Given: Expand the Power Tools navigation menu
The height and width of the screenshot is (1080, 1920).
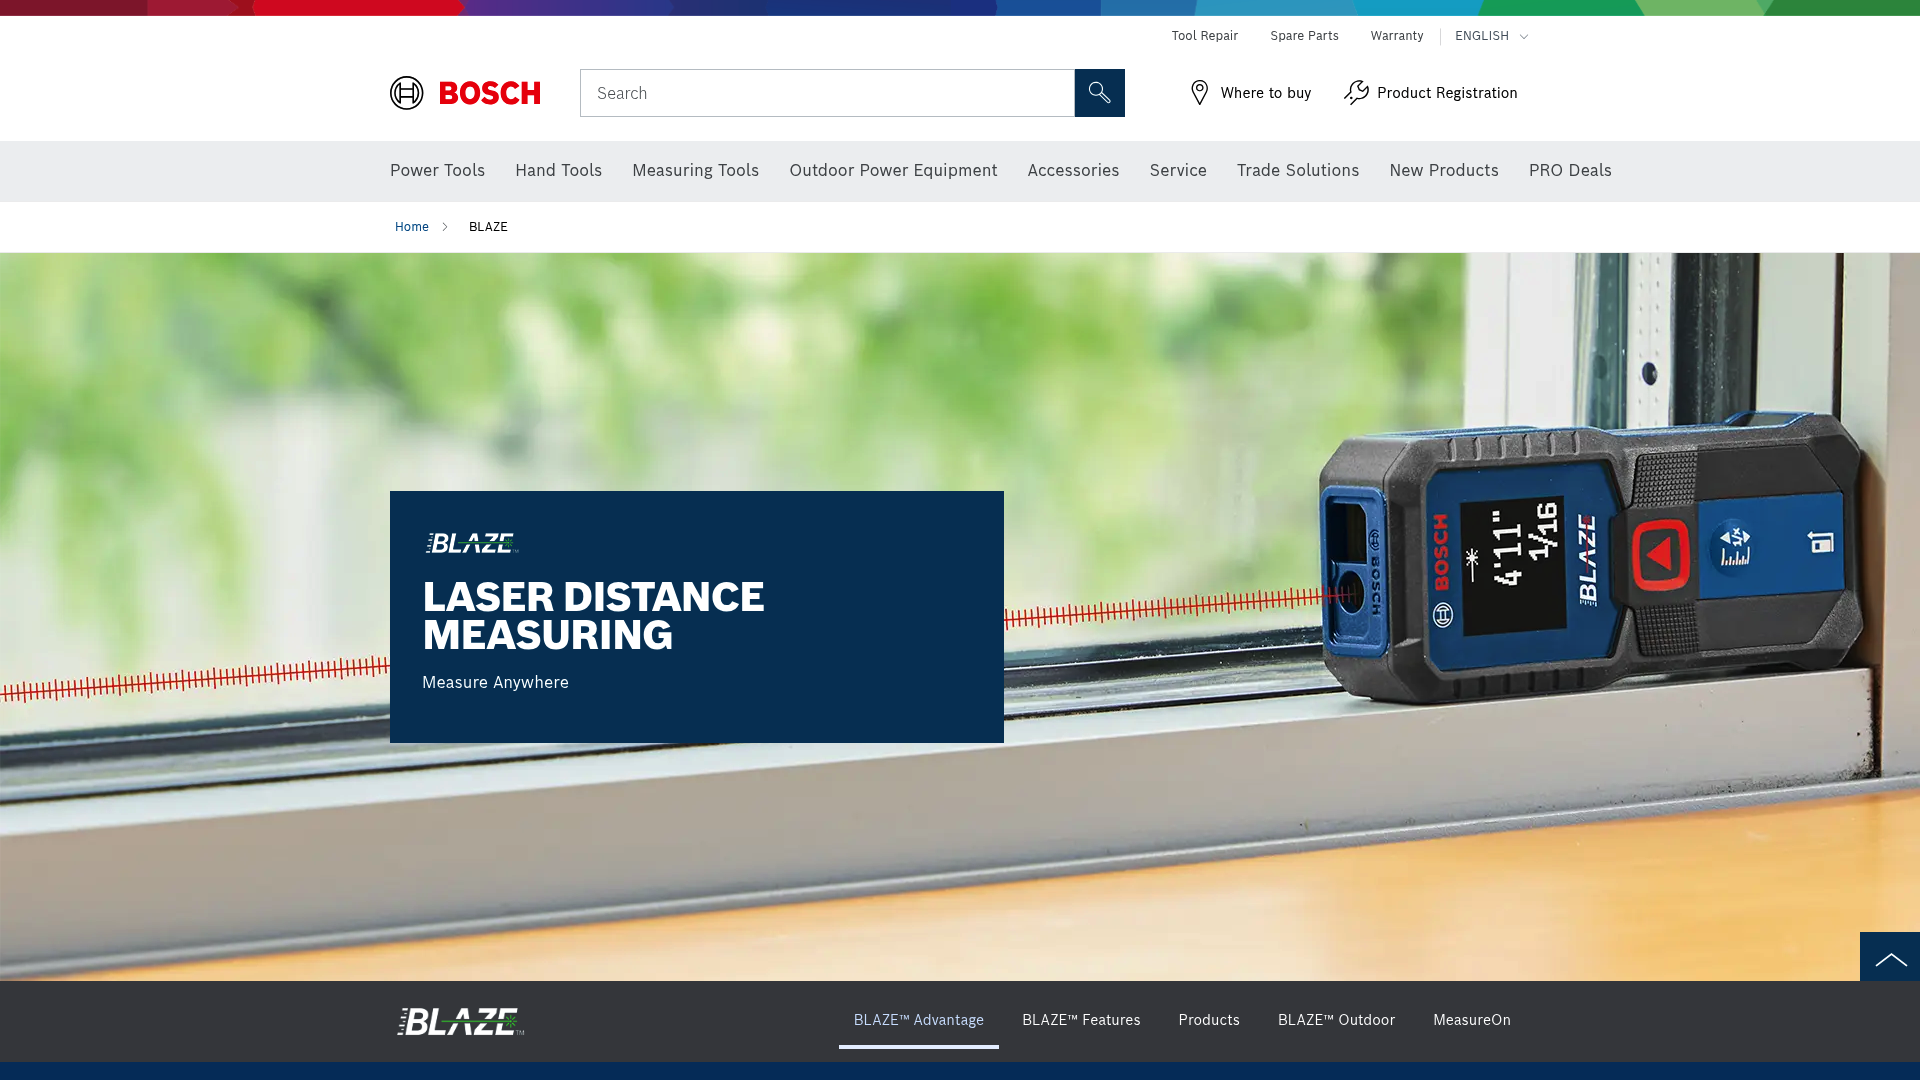Looking at the screenshot, I should tap(437, 170).
